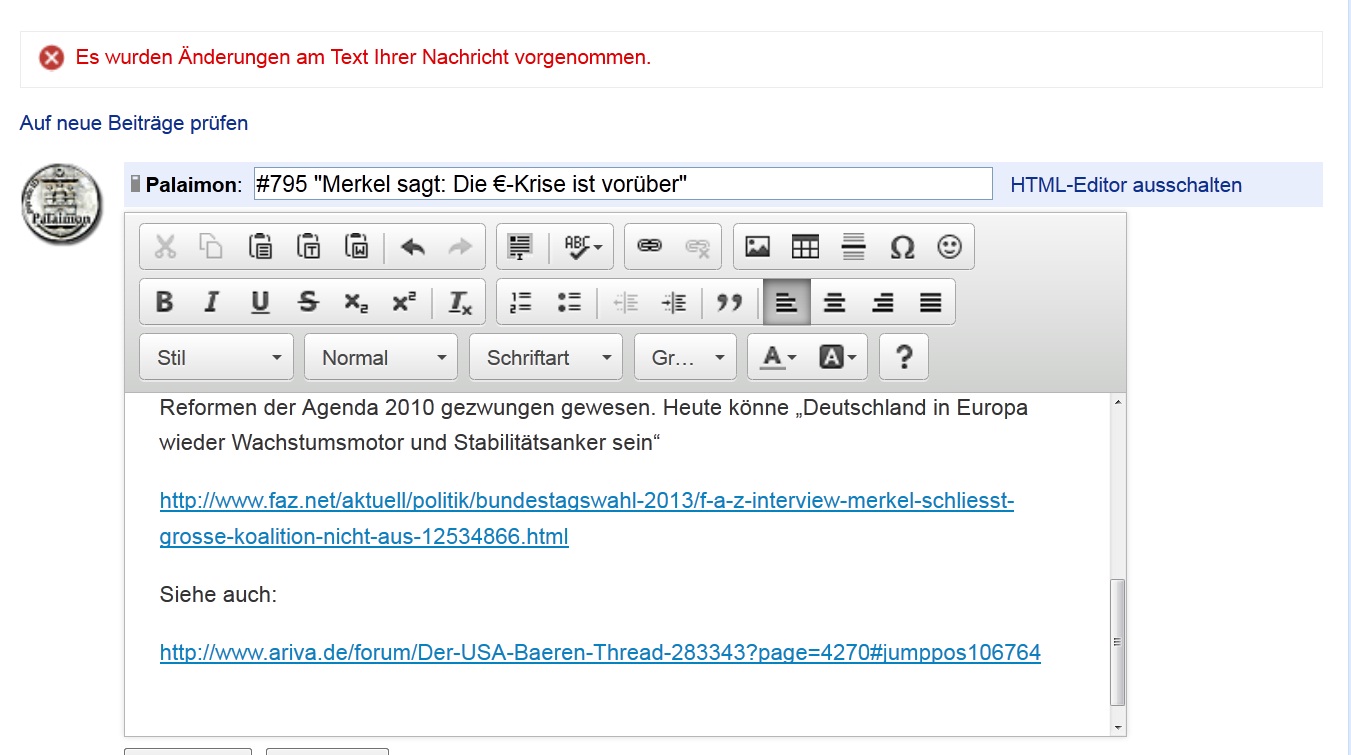This screenshot has height=755, width=1351.
Task: Open the Stil dropdown
Action: (x=216, y=357)
